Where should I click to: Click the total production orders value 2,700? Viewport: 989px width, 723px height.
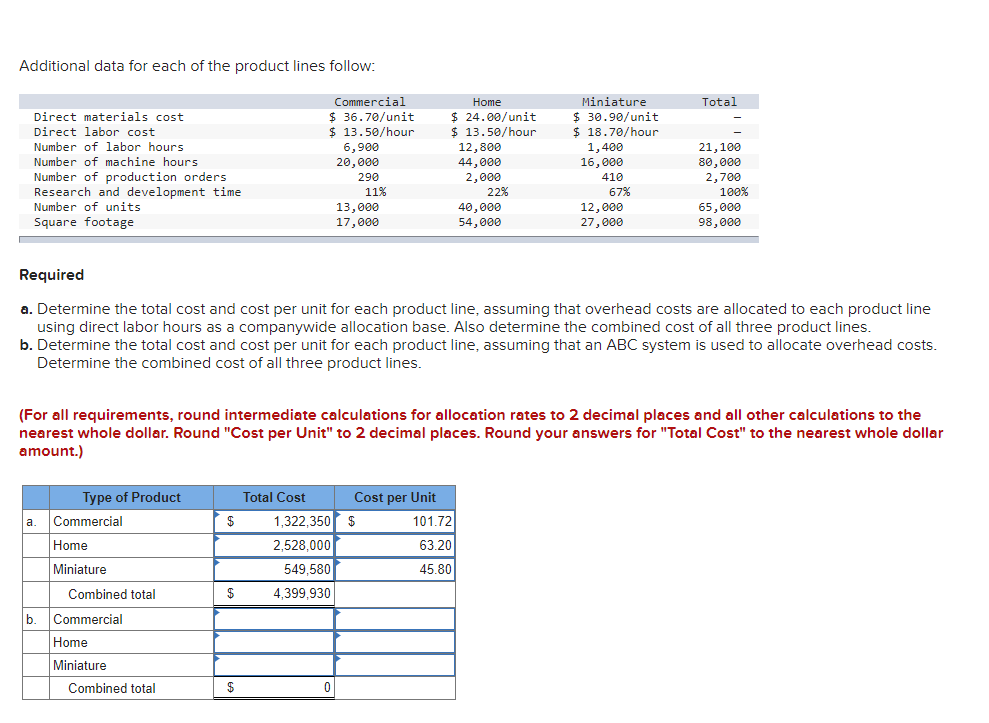pyautogui.click(x=723, y=177)
